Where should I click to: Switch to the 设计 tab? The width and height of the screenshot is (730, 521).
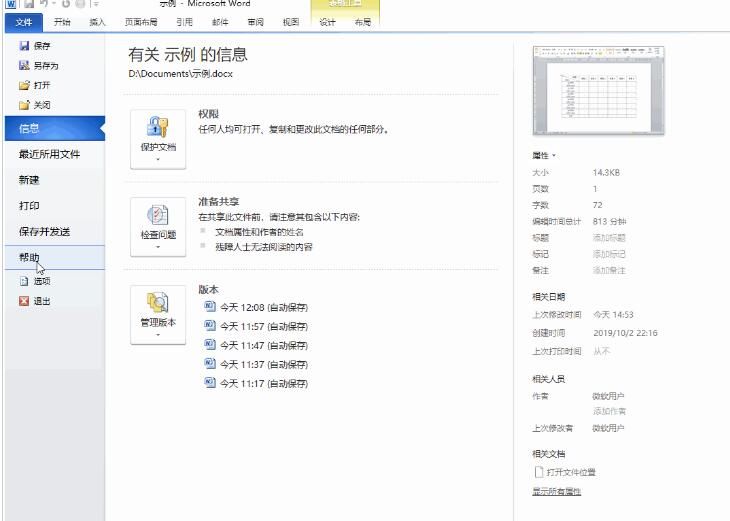pos(327,22)
